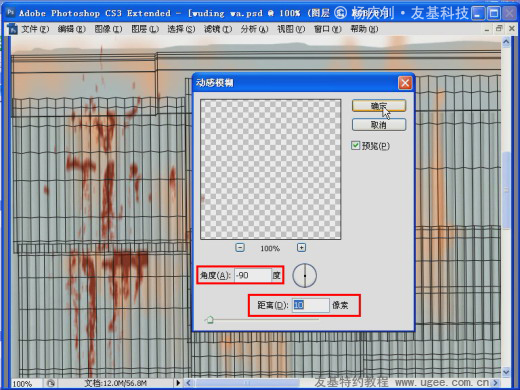This screenshot has height=390, width=520.
Task: Click the angle dial wheel
Action: click(x=305, y=276)
